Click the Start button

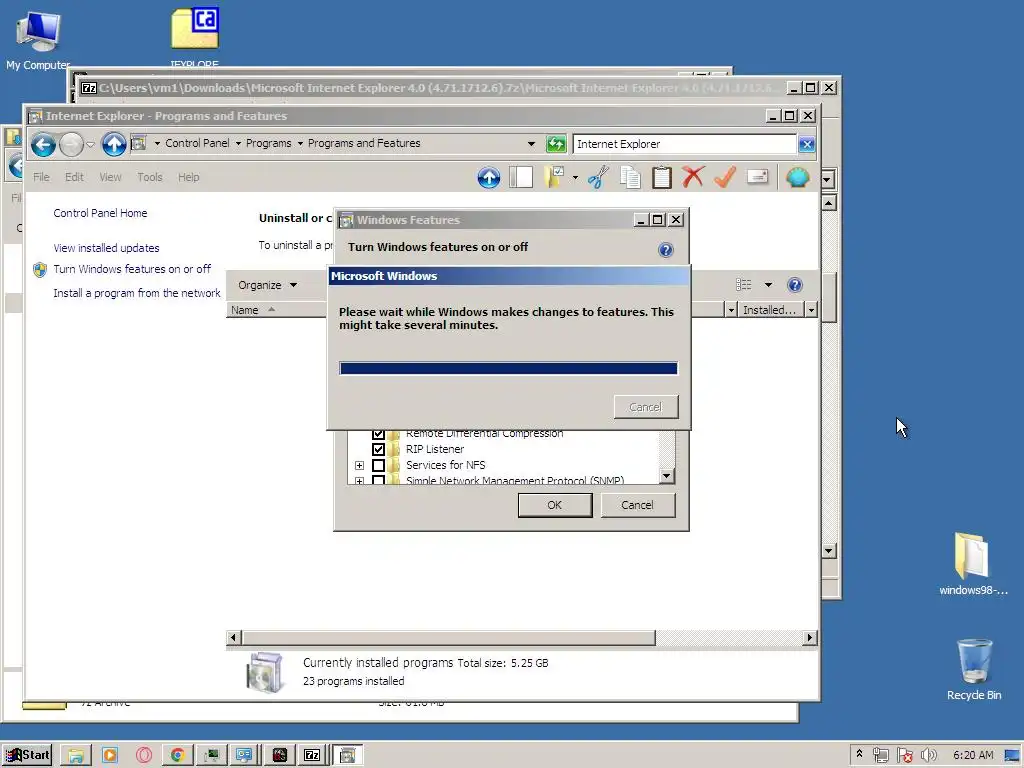27,755
